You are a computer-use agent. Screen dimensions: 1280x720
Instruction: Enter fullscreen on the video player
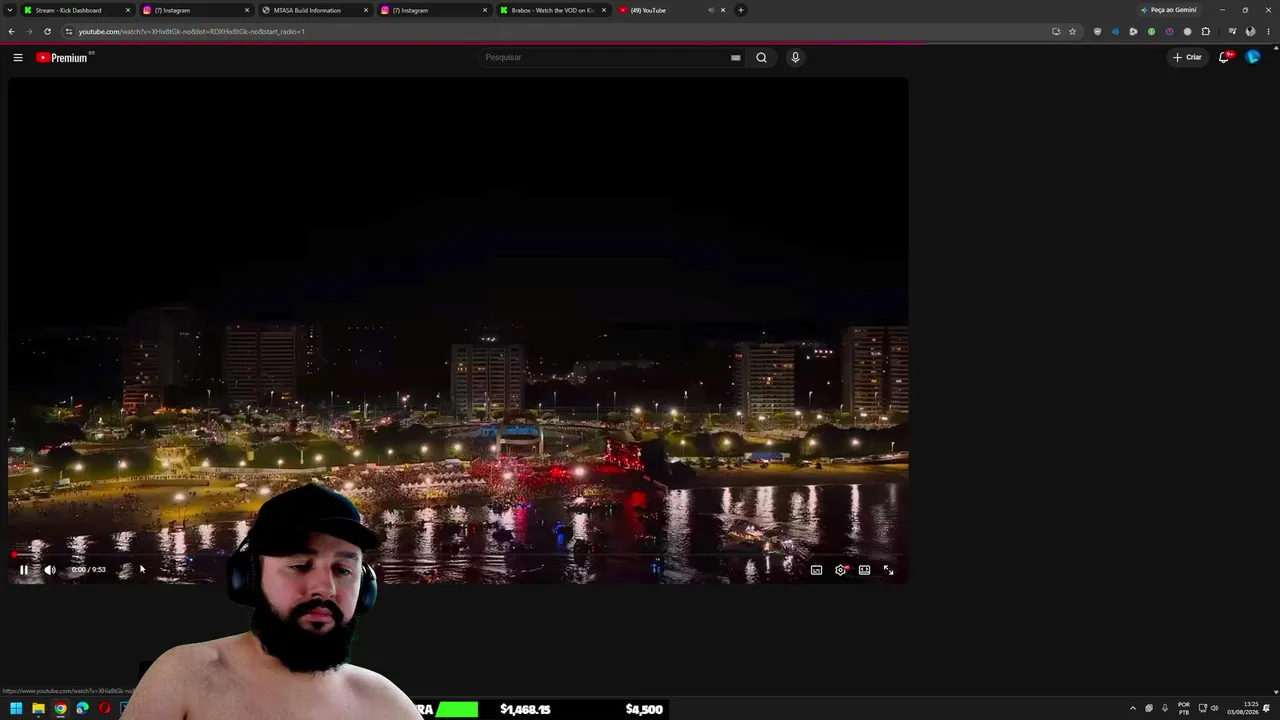tap(888, 570)
